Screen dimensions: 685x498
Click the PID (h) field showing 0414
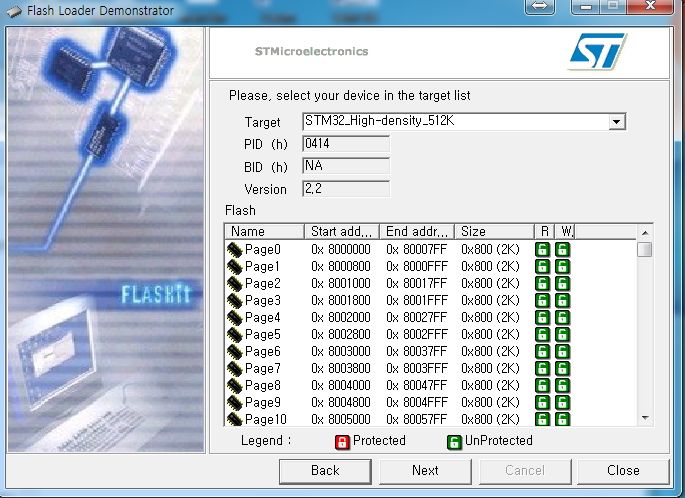346,144
